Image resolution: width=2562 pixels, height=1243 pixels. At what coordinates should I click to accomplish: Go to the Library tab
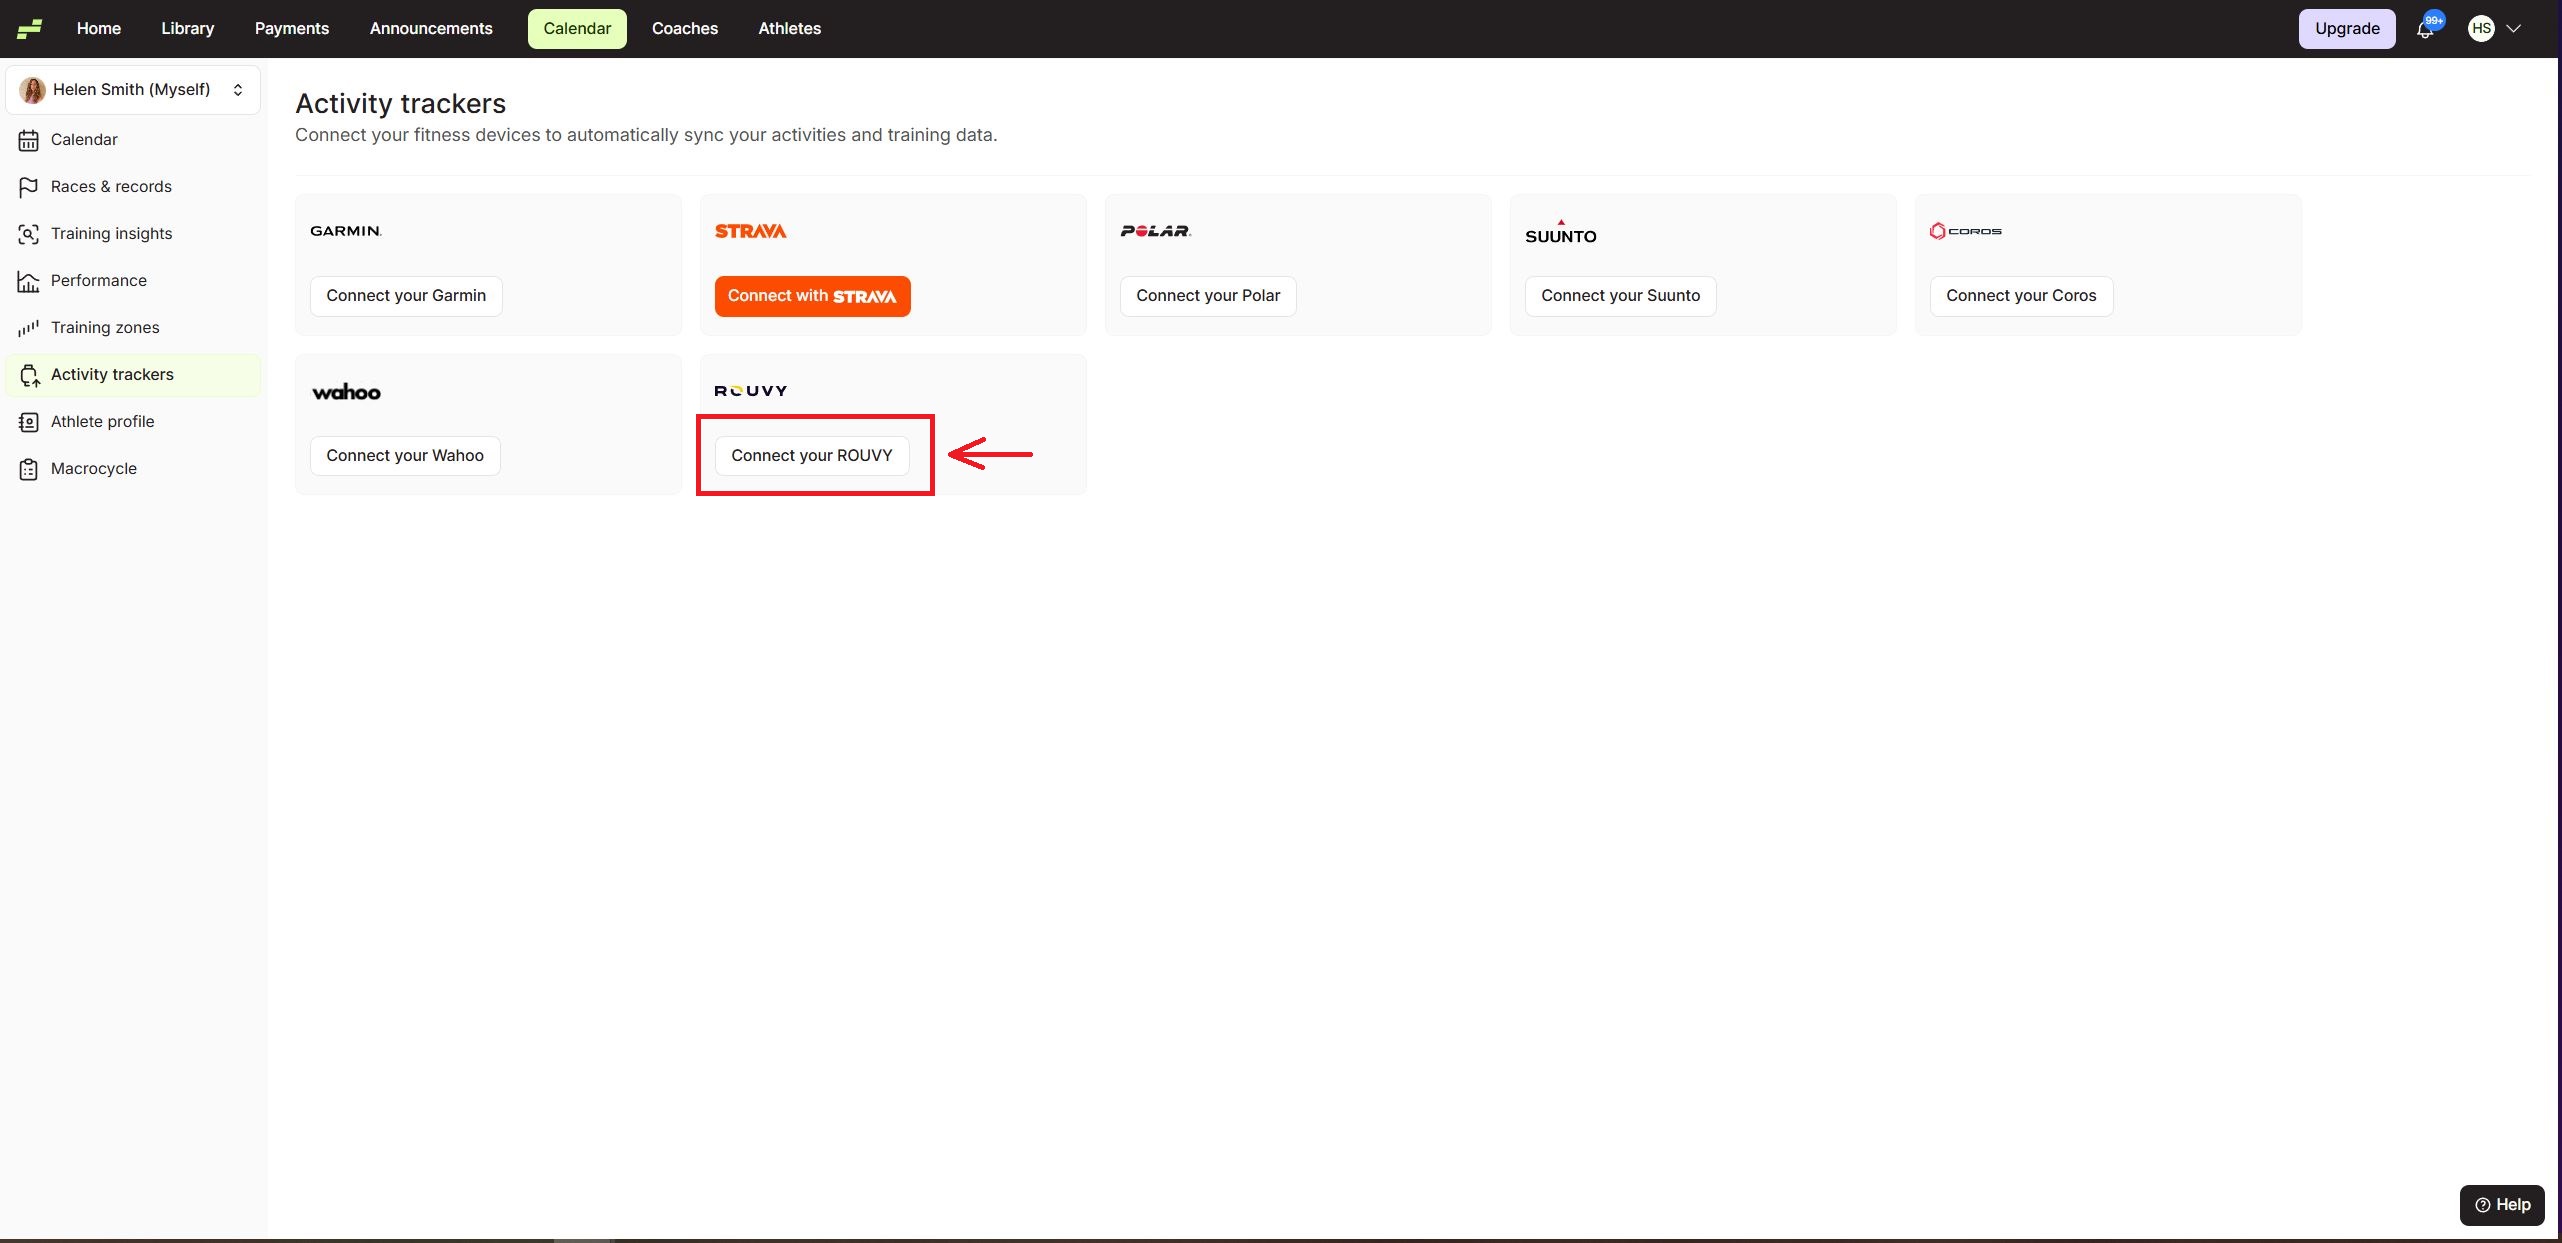[187, 29]
